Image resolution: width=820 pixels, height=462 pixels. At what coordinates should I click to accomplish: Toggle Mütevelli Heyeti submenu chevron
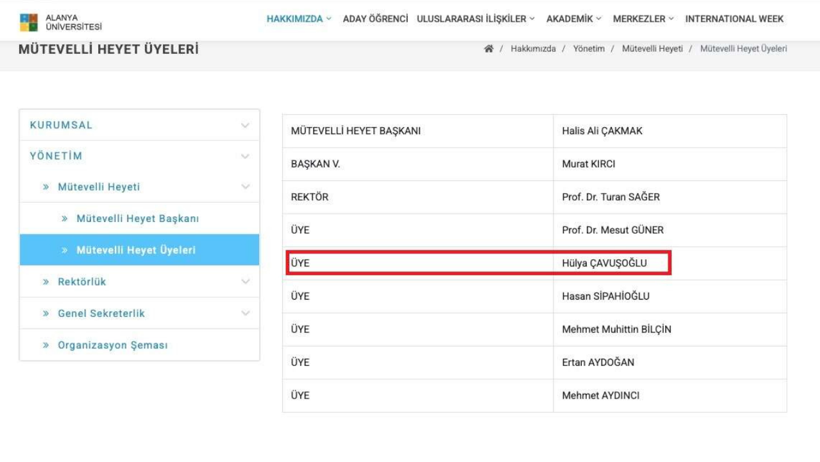(245, 187)
